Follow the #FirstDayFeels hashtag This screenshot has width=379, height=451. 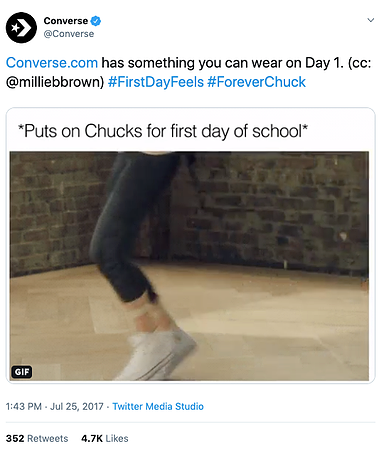(156, 82)
